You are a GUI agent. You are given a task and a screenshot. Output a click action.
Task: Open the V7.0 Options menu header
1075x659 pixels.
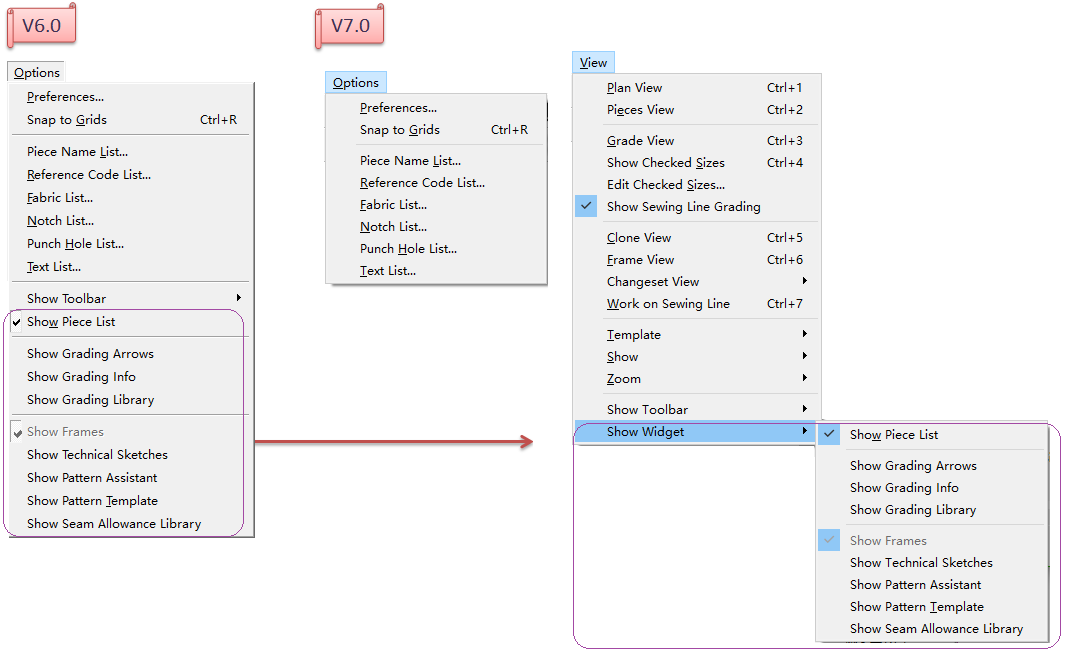[x=356, y=83]
